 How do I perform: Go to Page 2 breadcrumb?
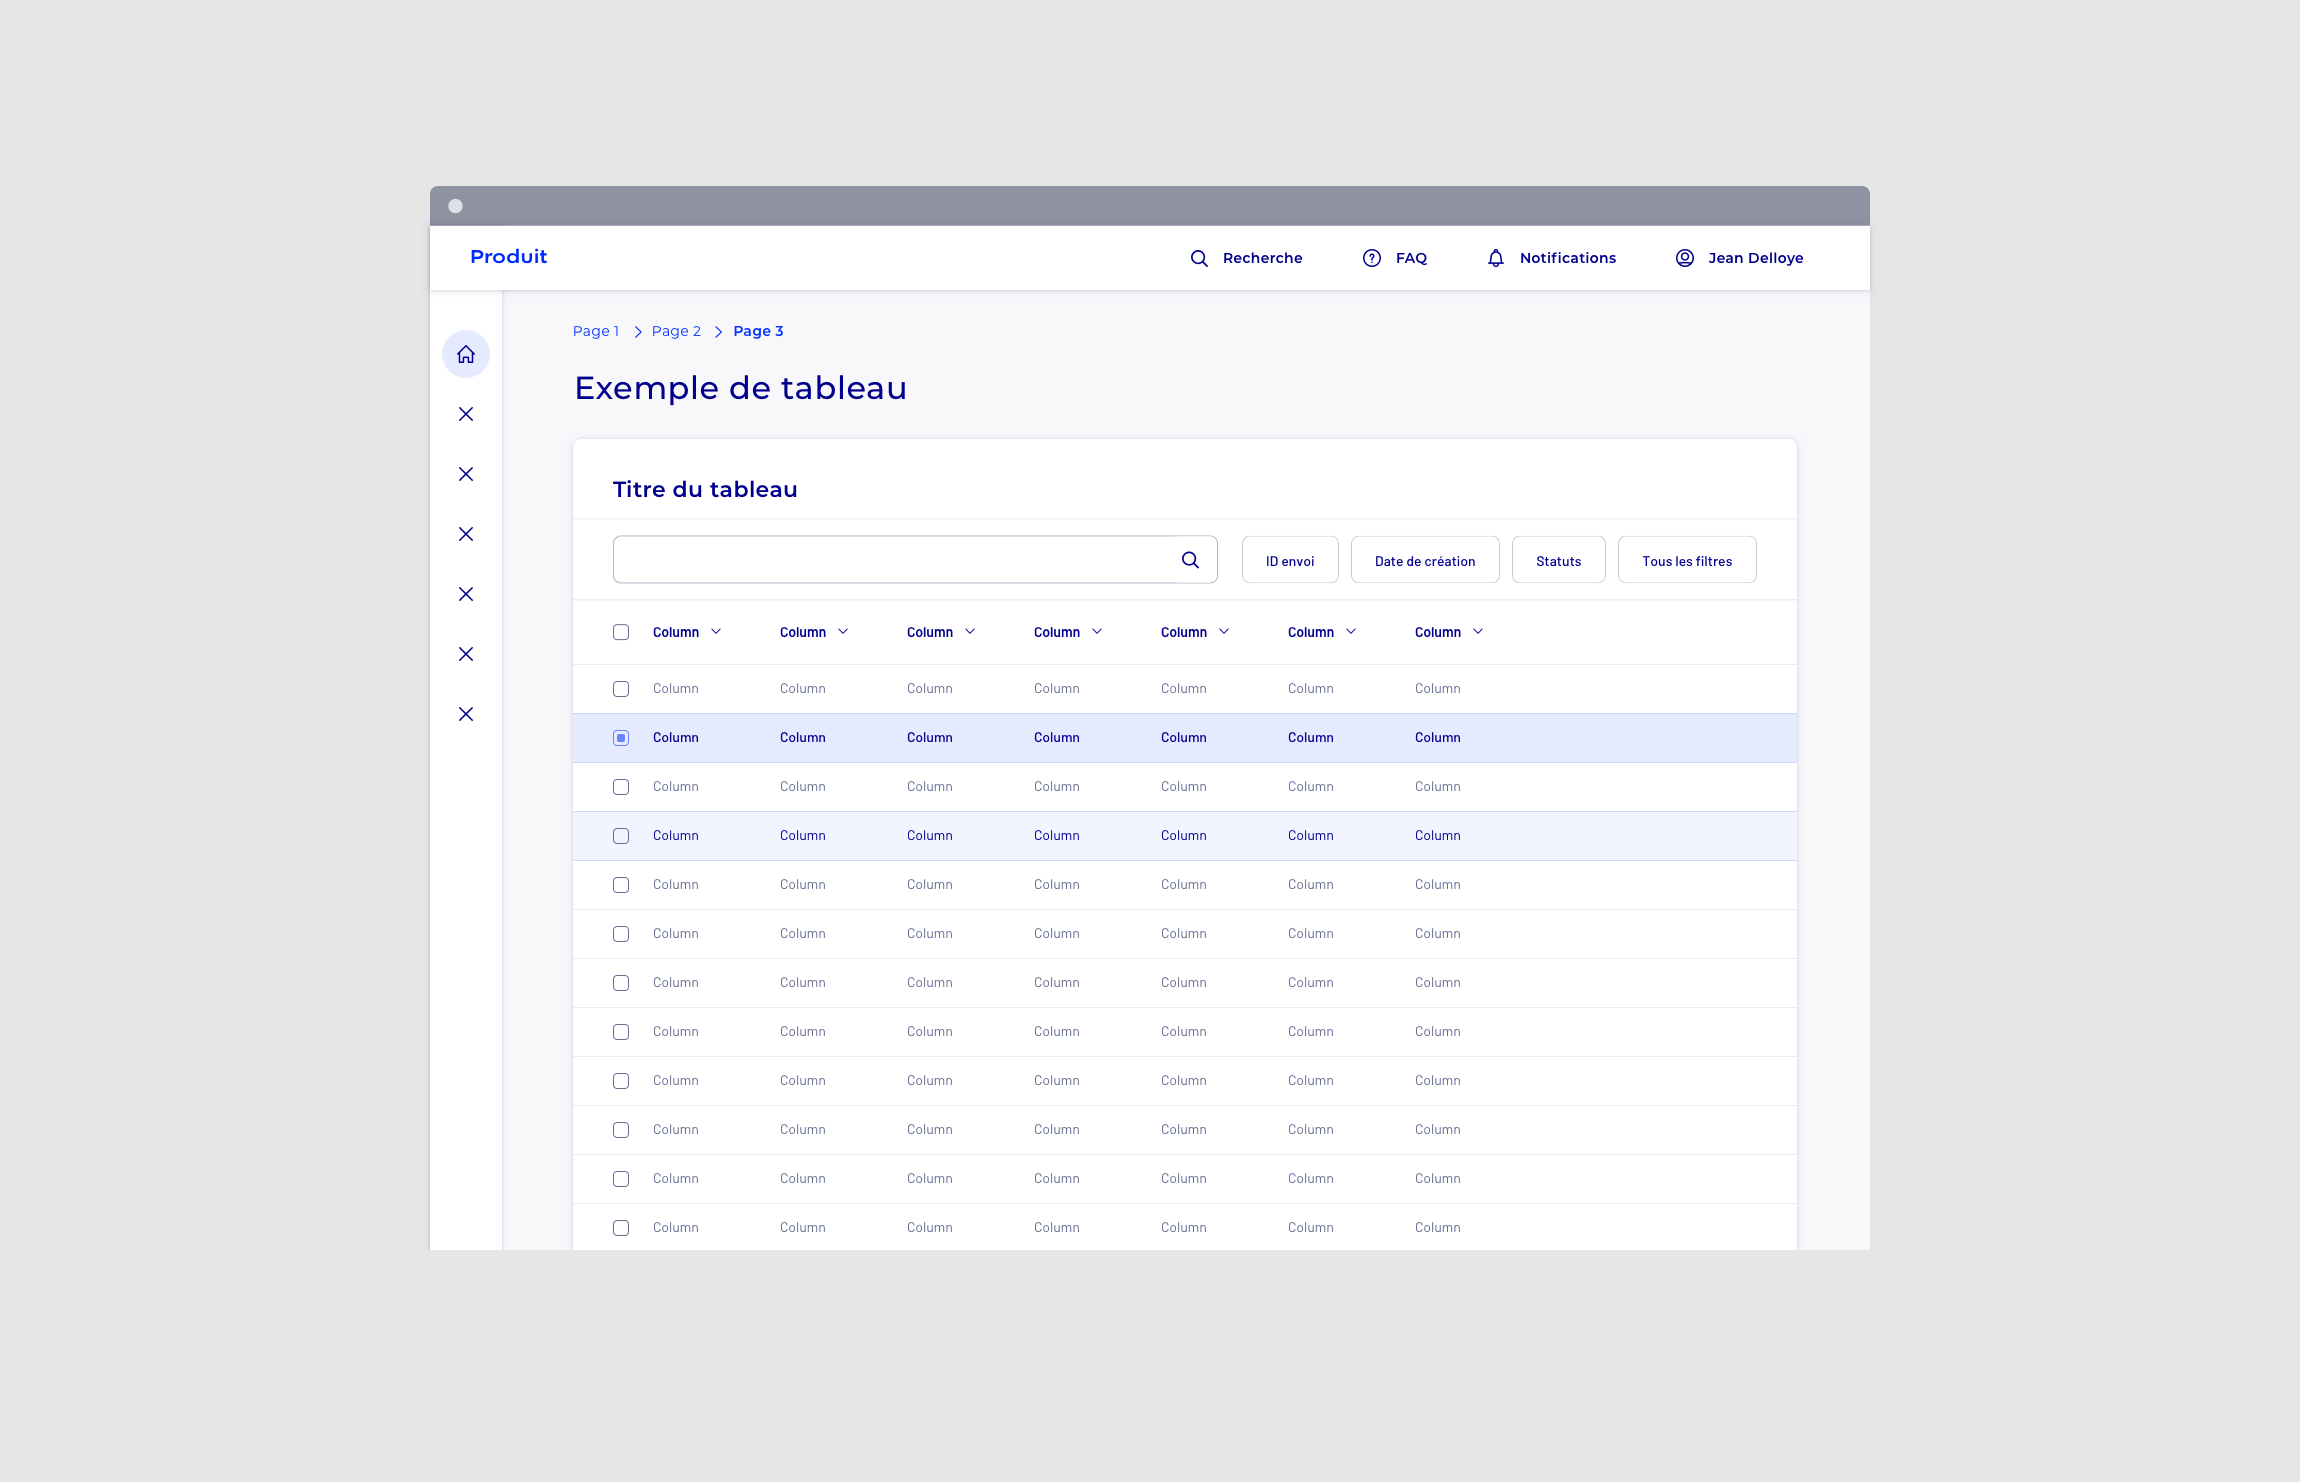676,331
